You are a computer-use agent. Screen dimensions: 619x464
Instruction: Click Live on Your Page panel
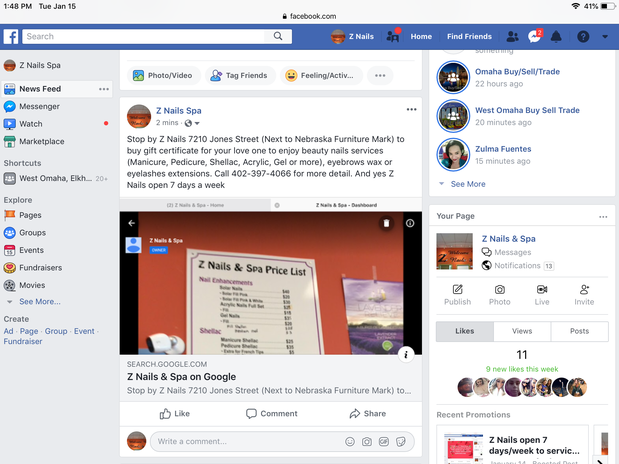[542, 295]
